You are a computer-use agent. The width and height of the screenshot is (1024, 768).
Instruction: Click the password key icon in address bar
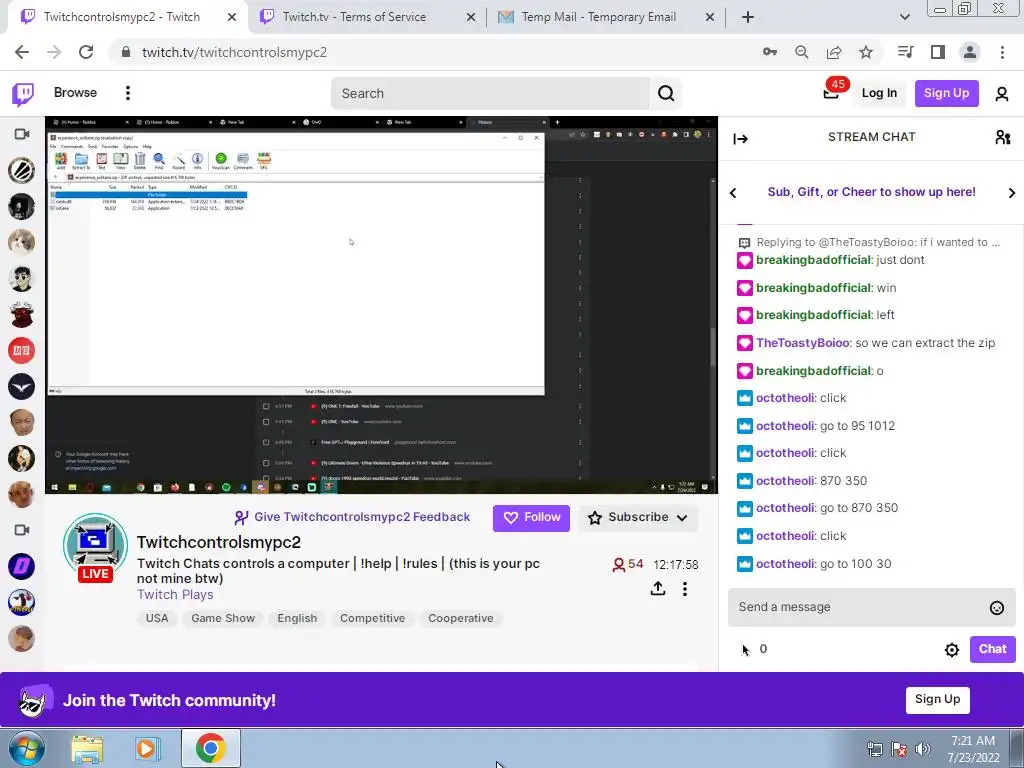click(769, 52)
